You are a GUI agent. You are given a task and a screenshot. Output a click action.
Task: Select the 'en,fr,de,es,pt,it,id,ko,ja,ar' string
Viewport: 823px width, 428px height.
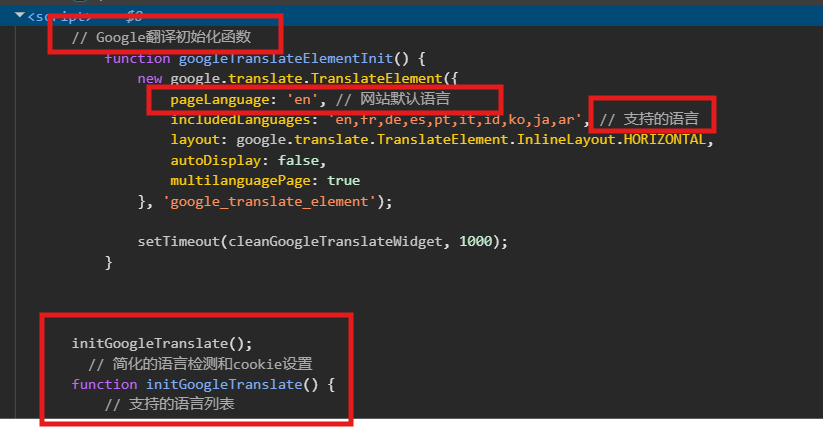coord(455,120)
